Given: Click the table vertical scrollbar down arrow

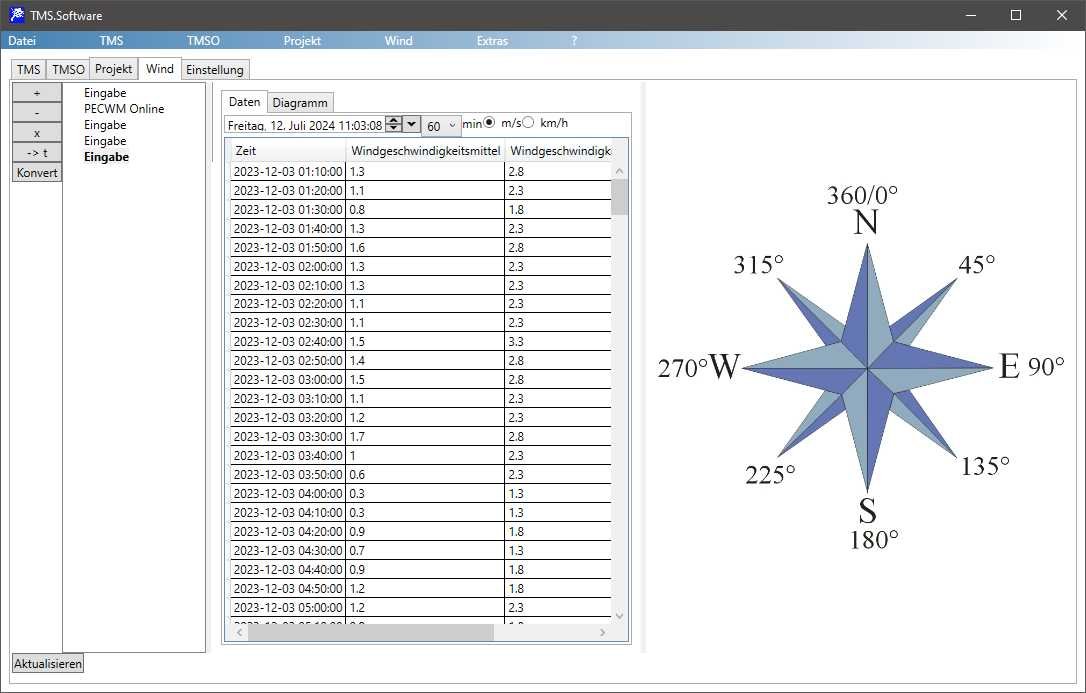Looking at the screenshot, I should tap(619, 615).
